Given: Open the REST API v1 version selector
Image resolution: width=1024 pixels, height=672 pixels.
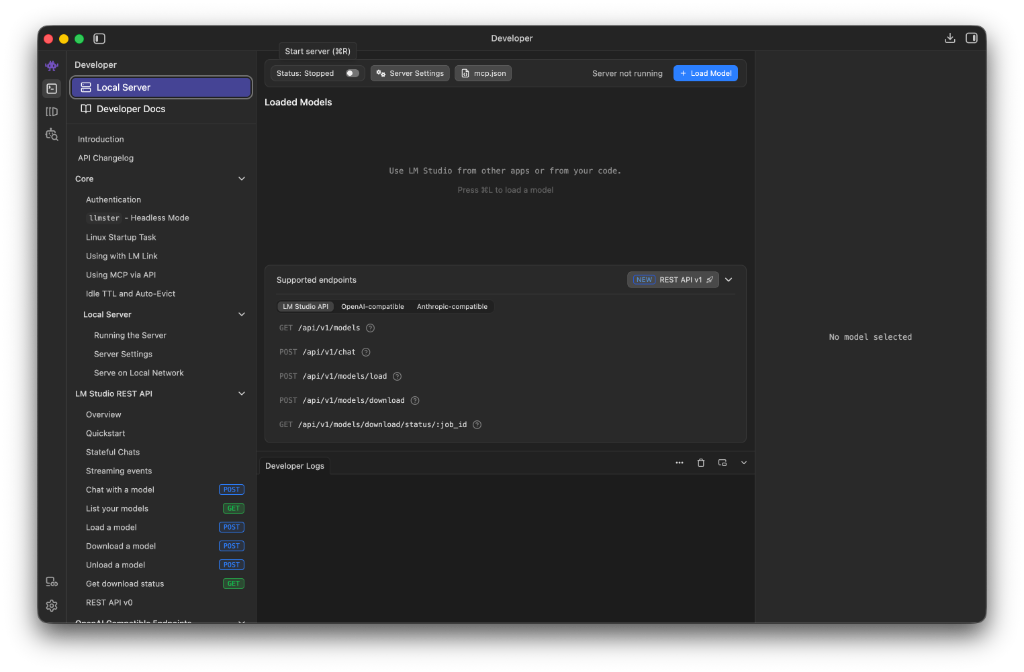Looking at the screenshot, I should point(673,280).
